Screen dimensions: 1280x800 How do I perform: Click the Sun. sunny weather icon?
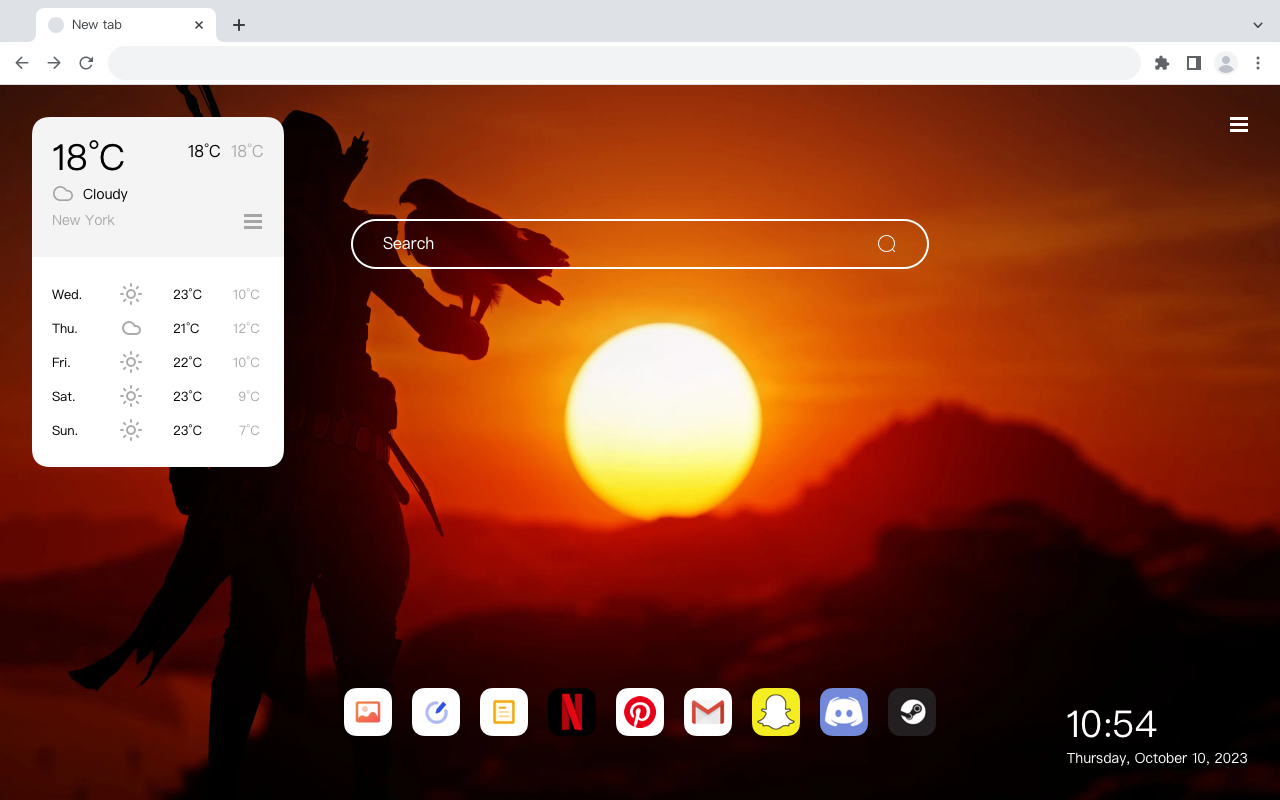131,430
